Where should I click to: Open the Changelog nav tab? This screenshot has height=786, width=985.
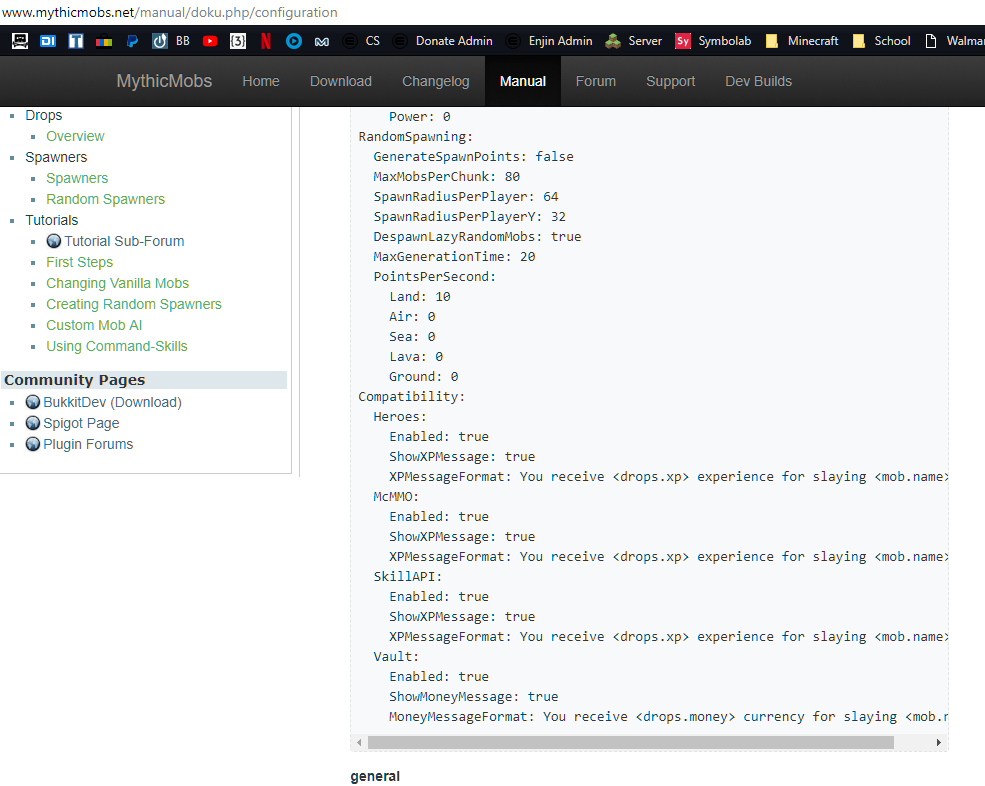pos(435,81)
